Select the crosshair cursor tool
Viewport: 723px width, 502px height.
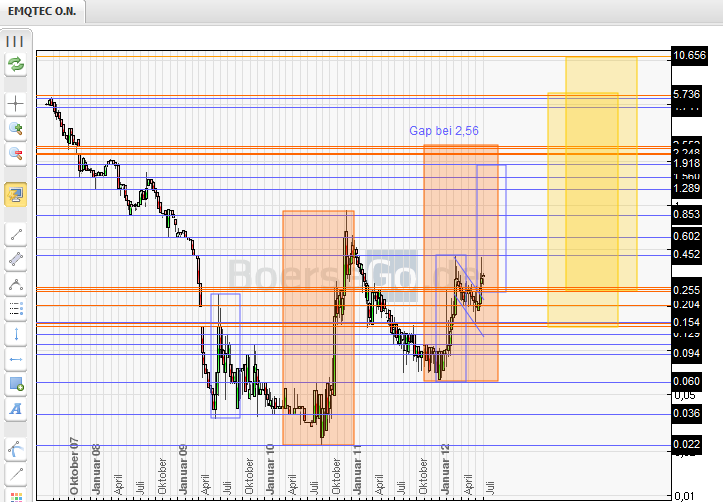(x=16, y=103)
